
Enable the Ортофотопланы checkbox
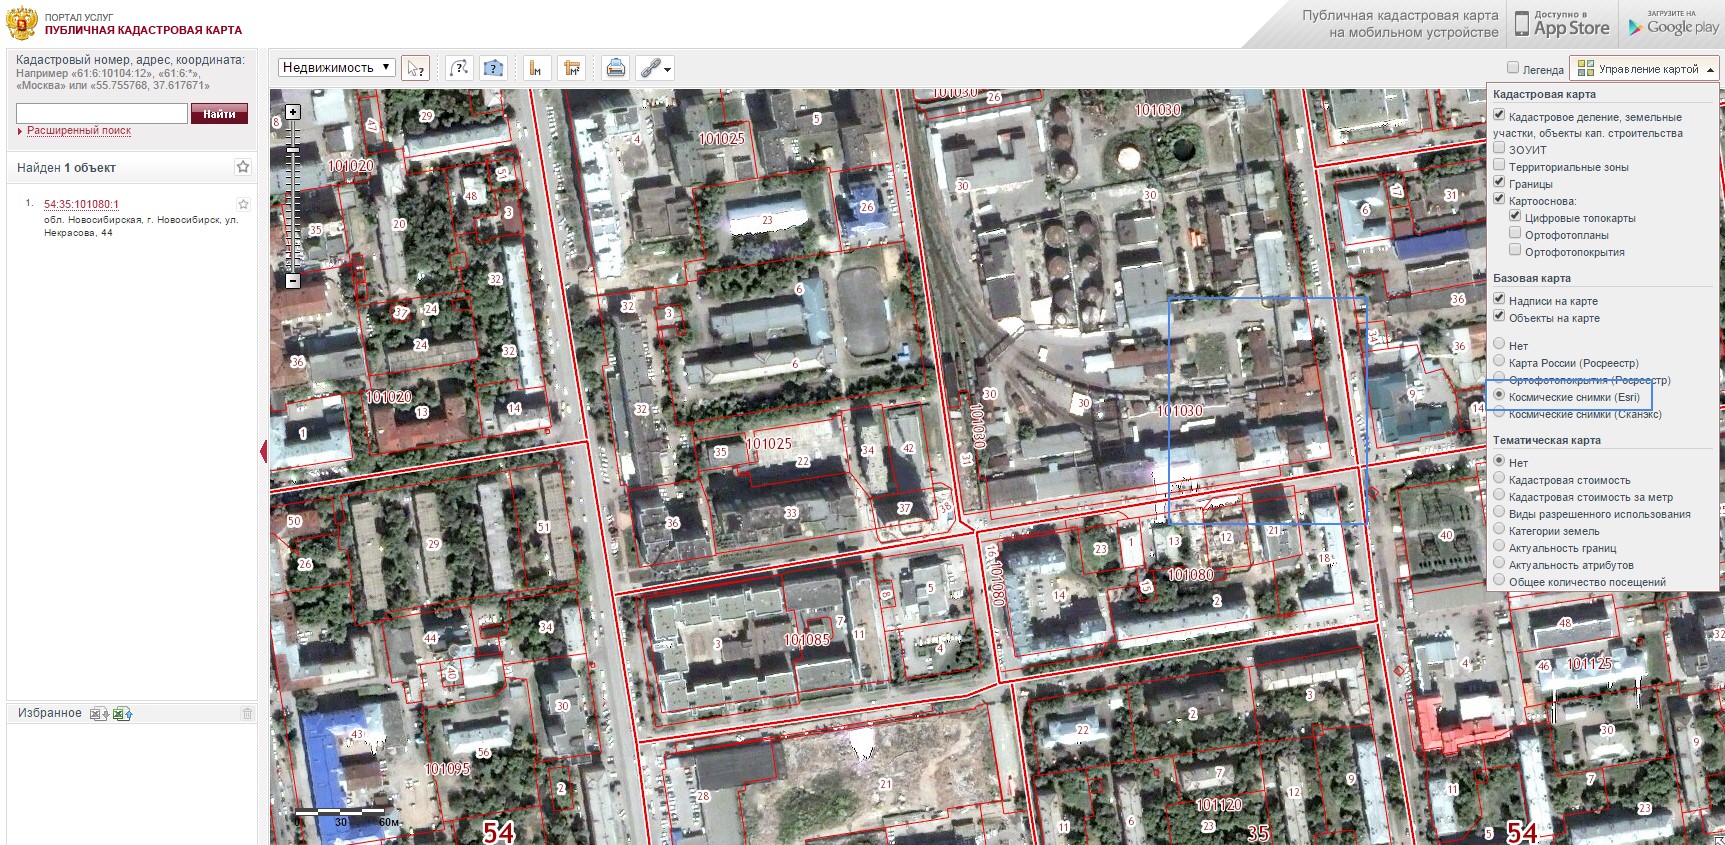[x=1515, y=233]
